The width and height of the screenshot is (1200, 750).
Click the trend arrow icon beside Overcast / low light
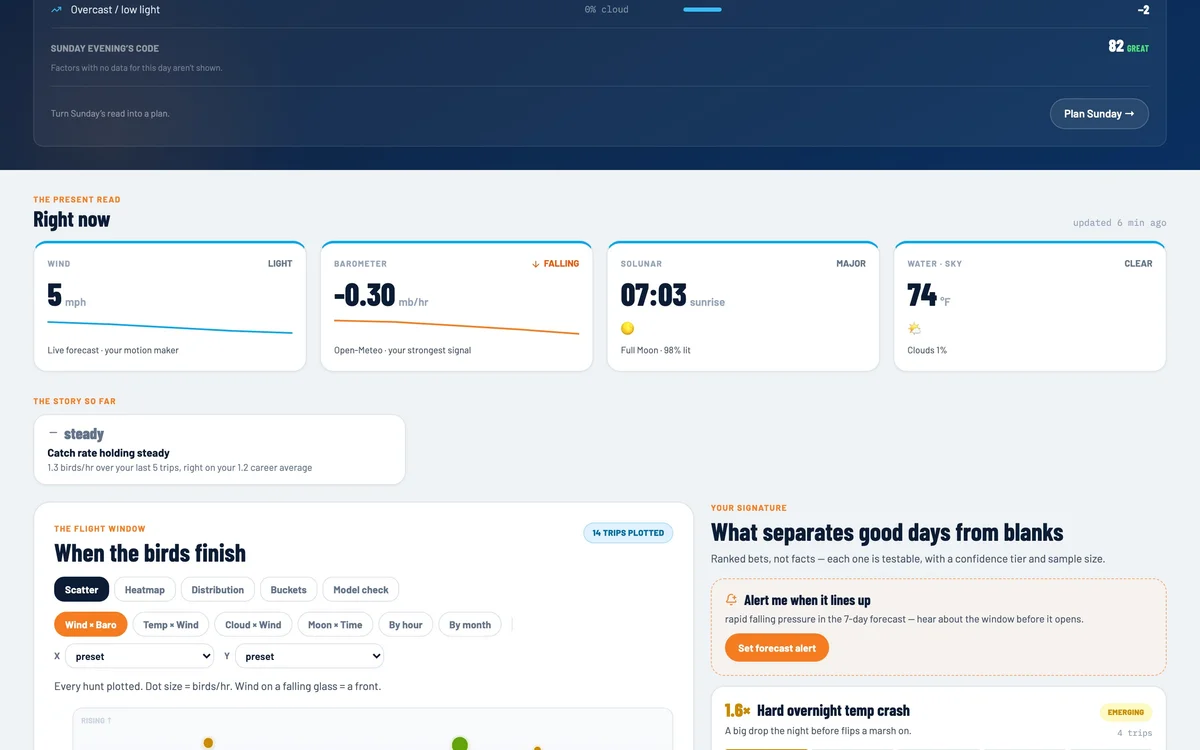click(57, 10)
